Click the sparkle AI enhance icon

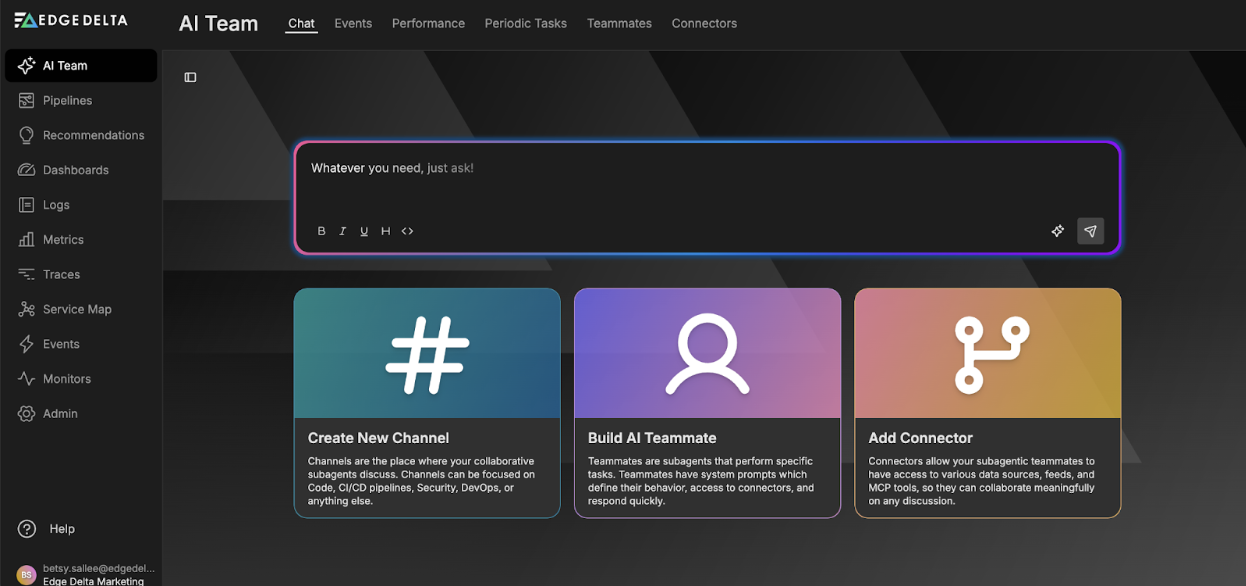click(1058, 231)
